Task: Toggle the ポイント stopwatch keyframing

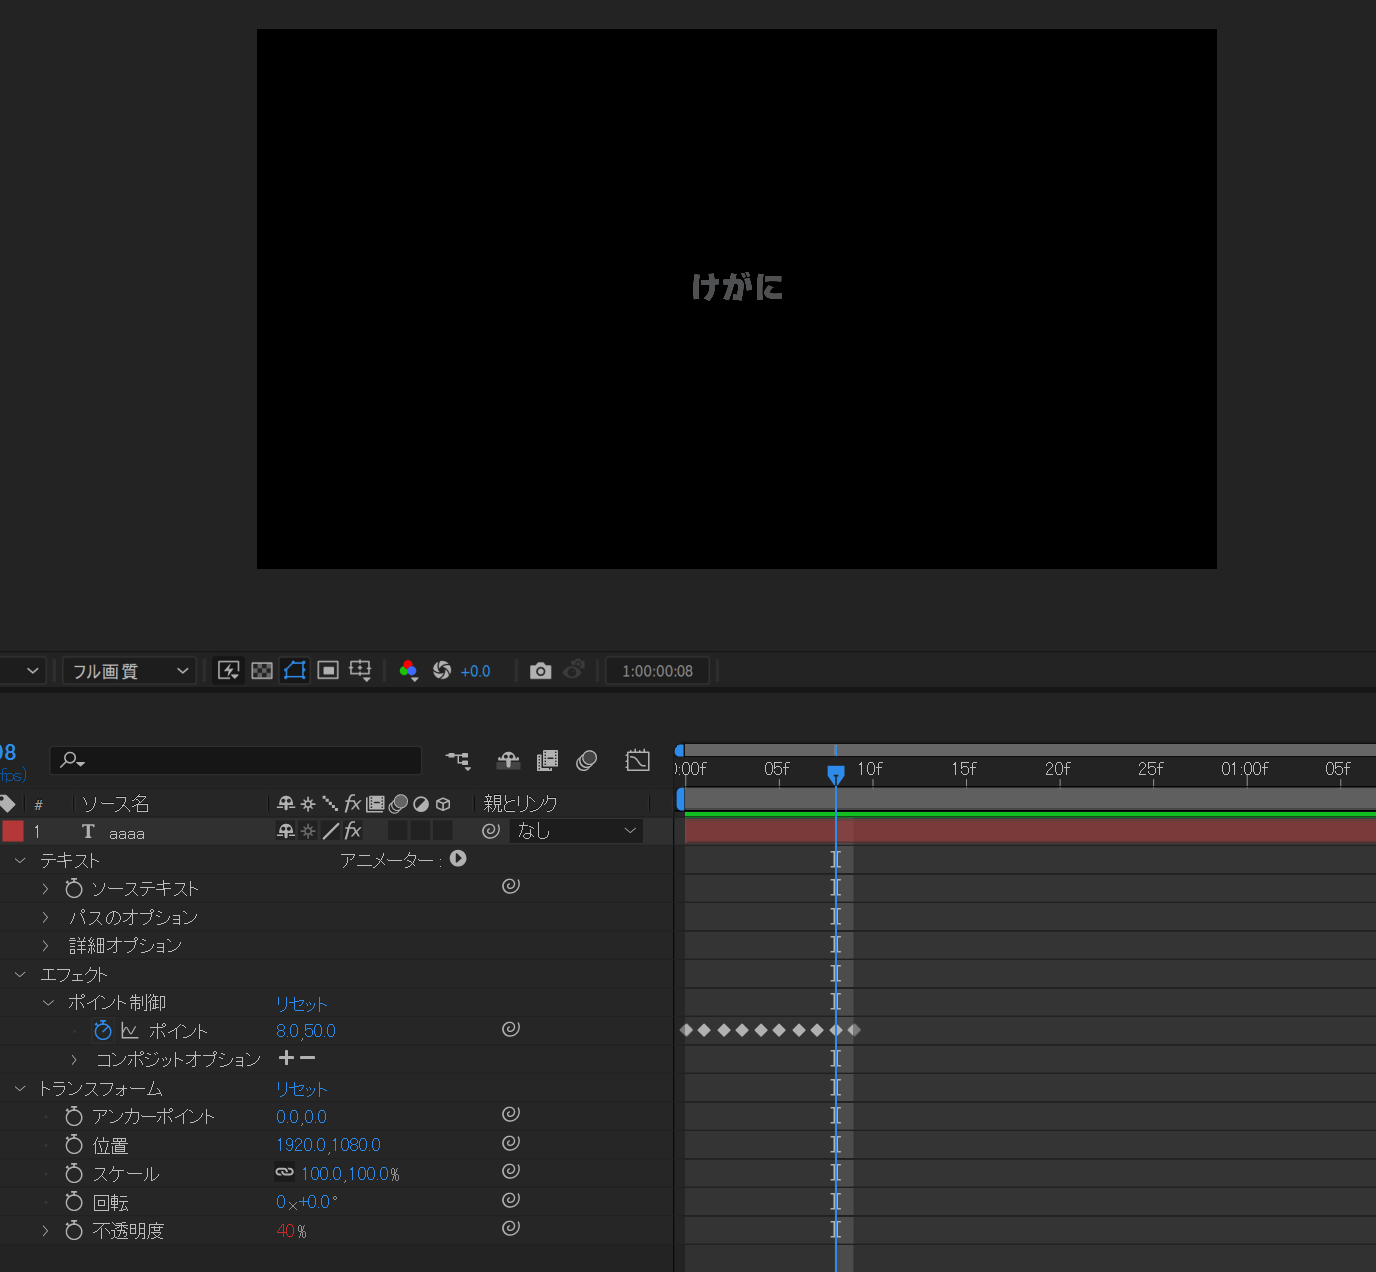Action: (x=103, y=1031)
